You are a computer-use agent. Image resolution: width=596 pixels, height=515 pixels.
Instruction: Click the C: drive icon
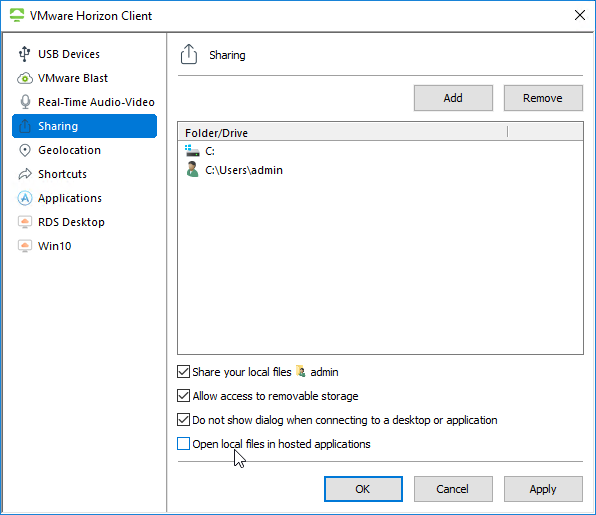click(192, 151)
